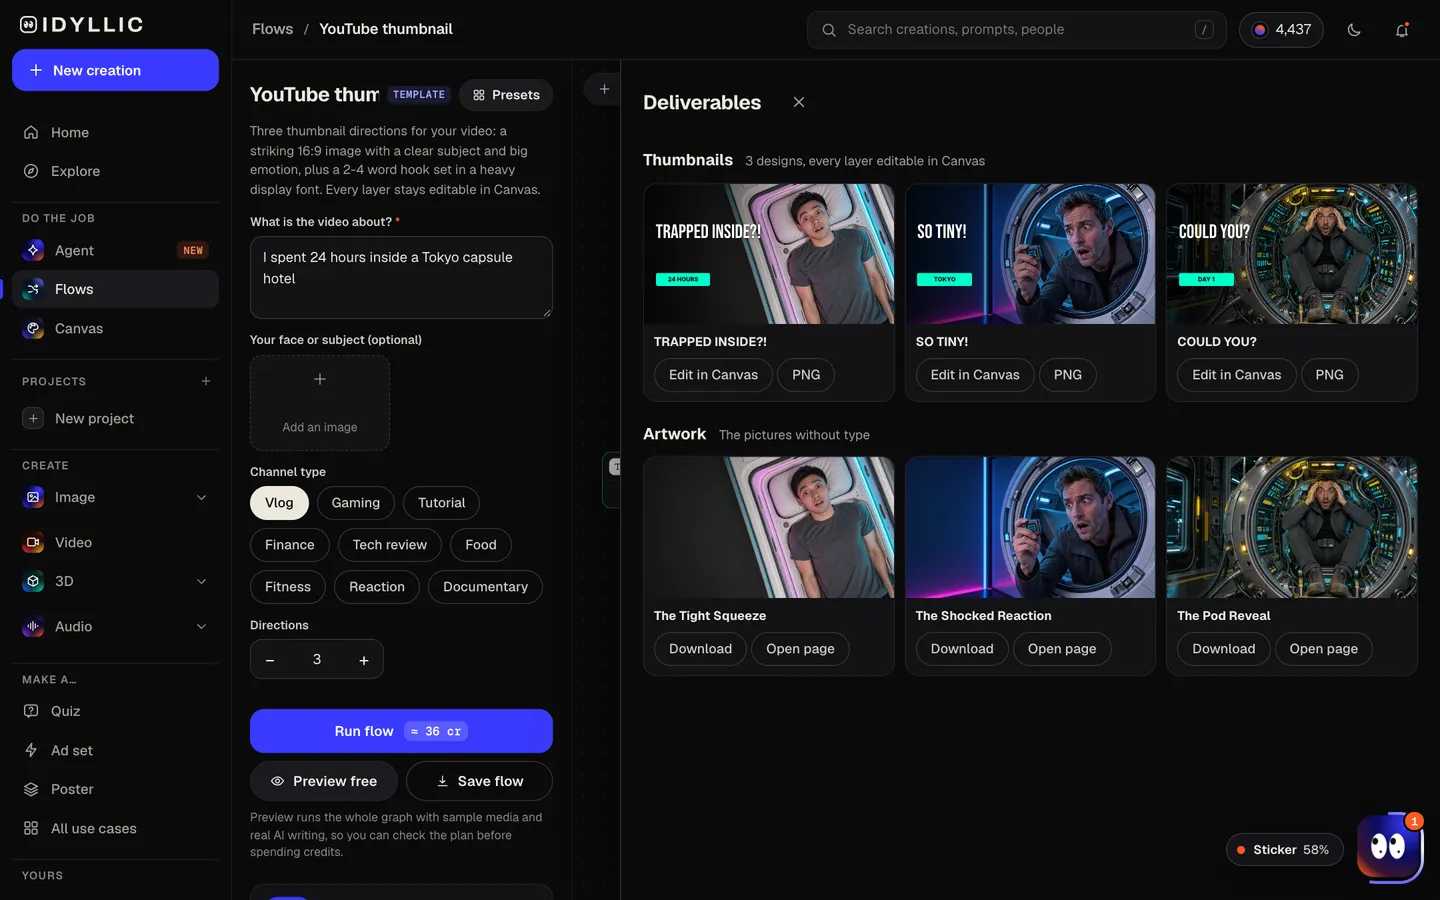The image size is (1440, 900).
Task: Open the notifications bell
Action: [1402, 30]
